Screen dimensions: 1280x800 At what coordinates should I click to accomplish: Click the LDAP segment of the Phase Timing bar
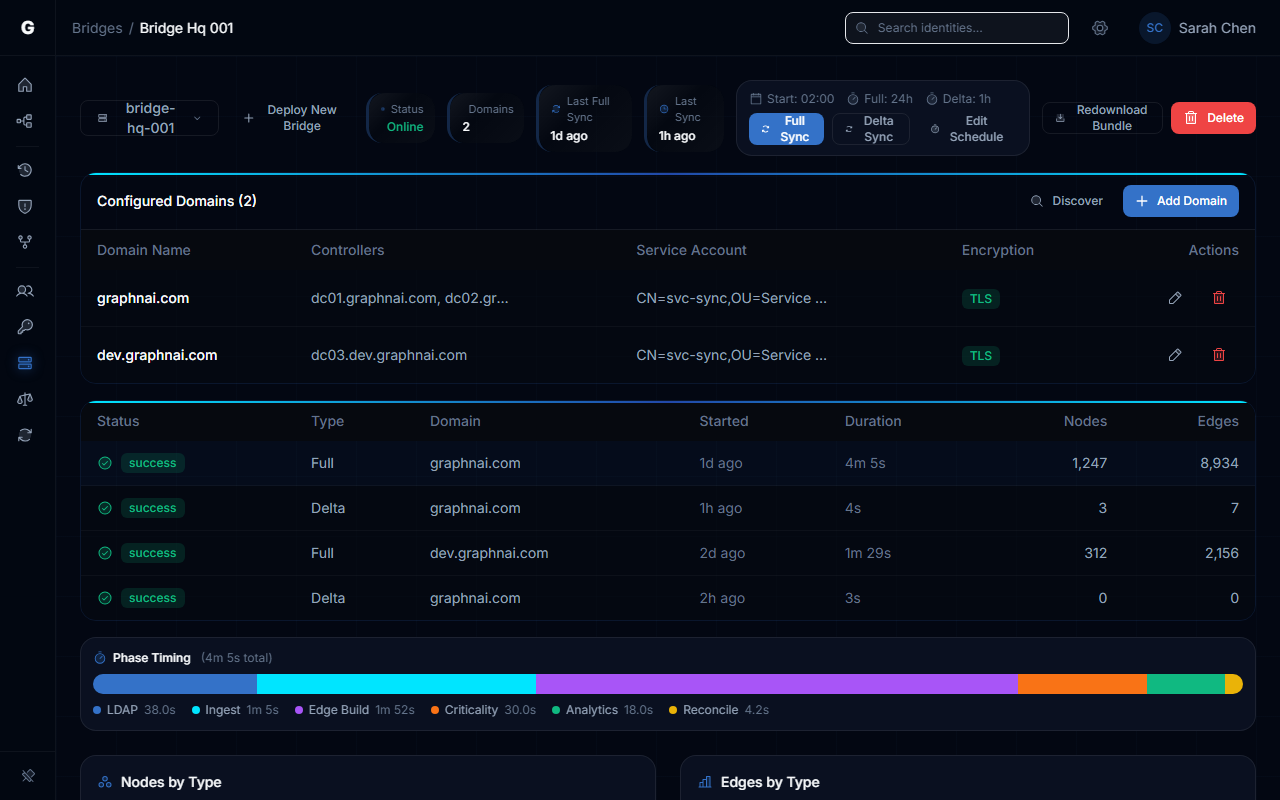[x=175, y=683]
